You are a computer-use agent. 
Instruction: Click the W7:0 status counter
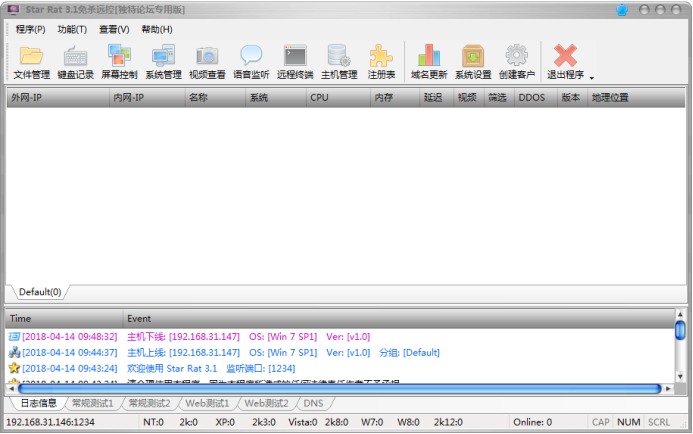(372, 422)
